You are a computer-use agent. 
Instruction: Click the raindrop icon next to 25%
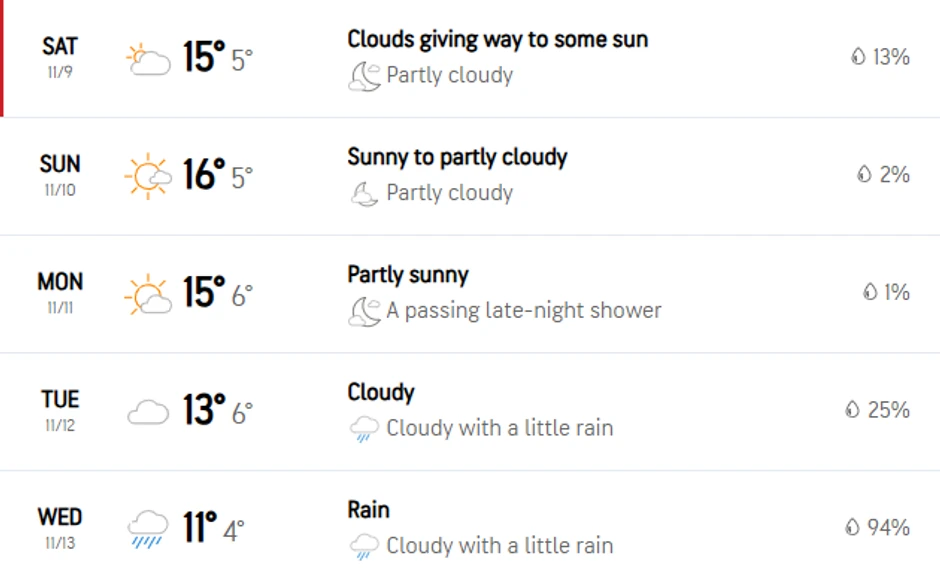click(853, 409)
